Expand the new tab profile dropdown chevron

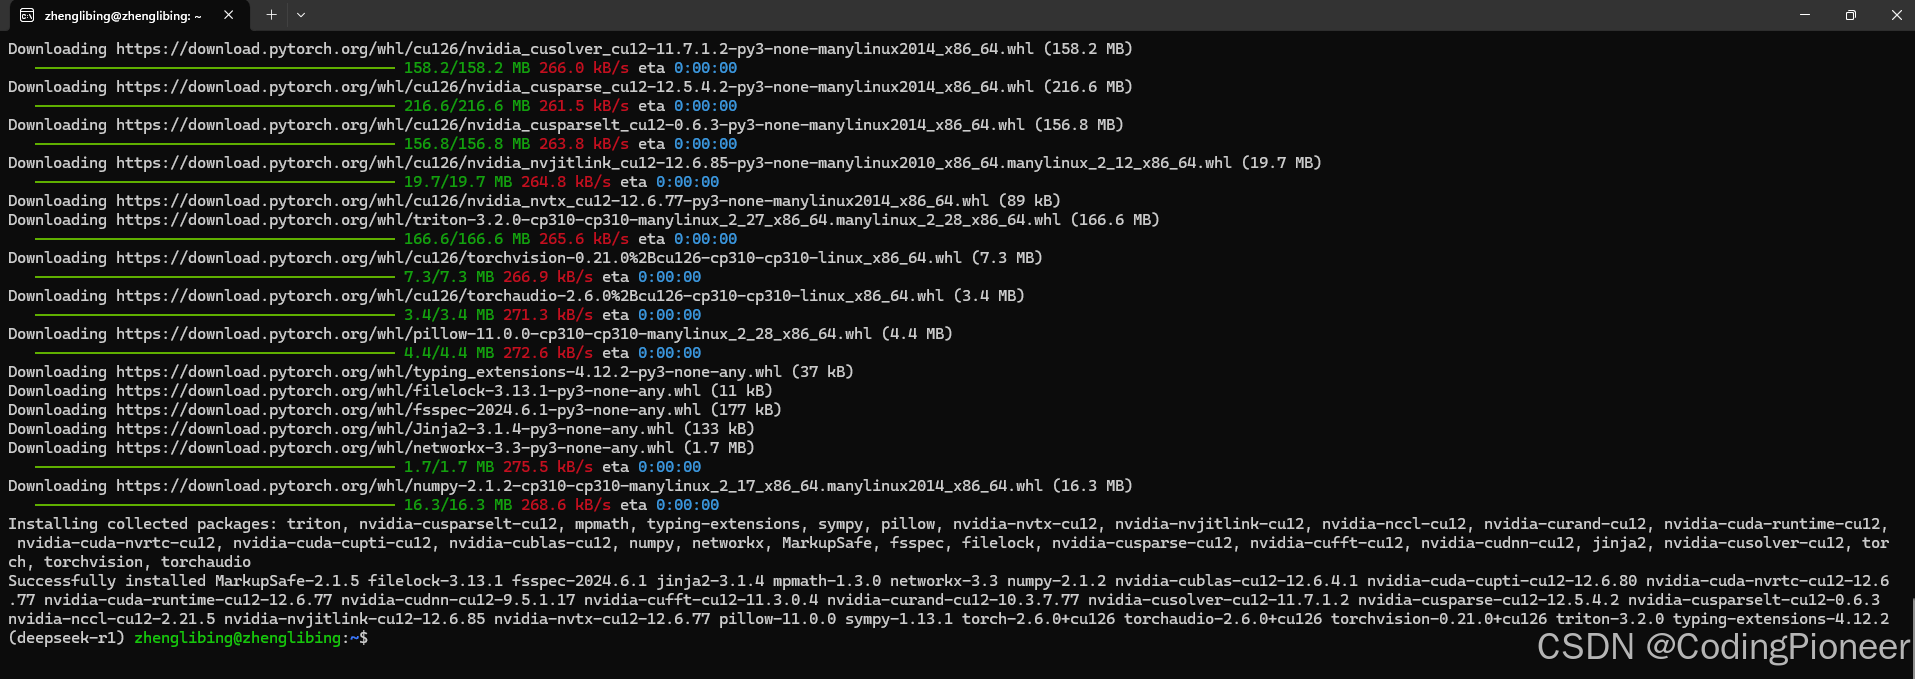(x=301, y=15)
